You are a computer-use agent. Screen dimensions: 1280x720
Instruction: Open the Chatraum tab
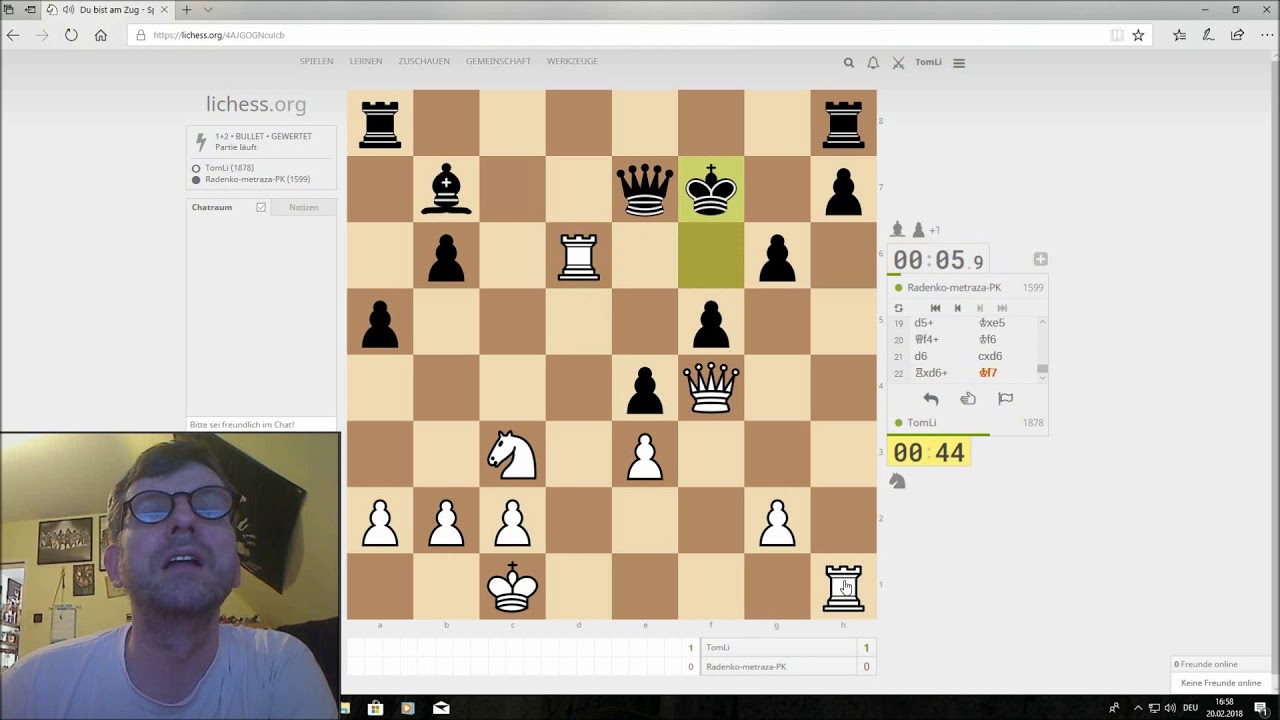212,207
